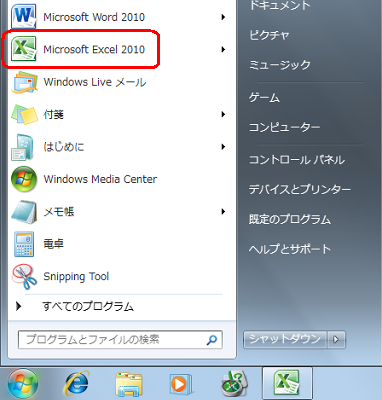Open デバイスとプリンター (Devices and Printers)
Screen dimensions: 382x400
[300, 189]
